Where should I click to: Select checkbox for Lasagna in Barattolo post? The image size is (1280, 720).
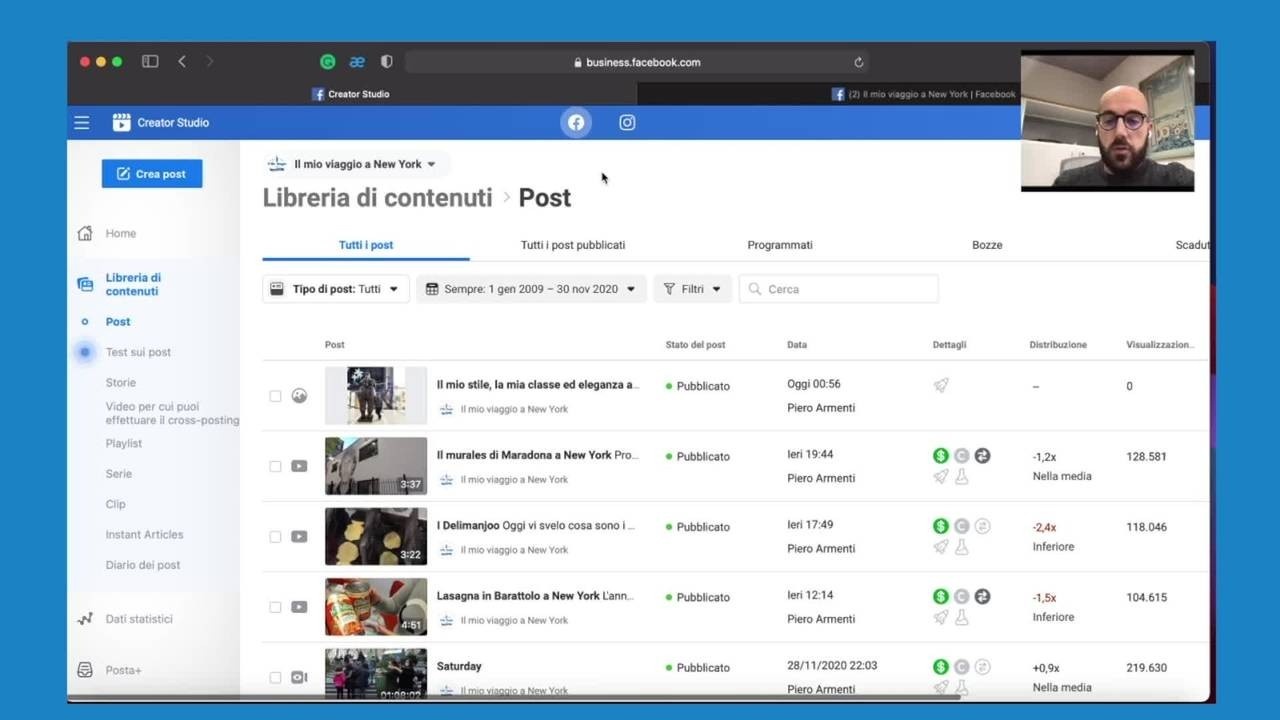point(275,607)
